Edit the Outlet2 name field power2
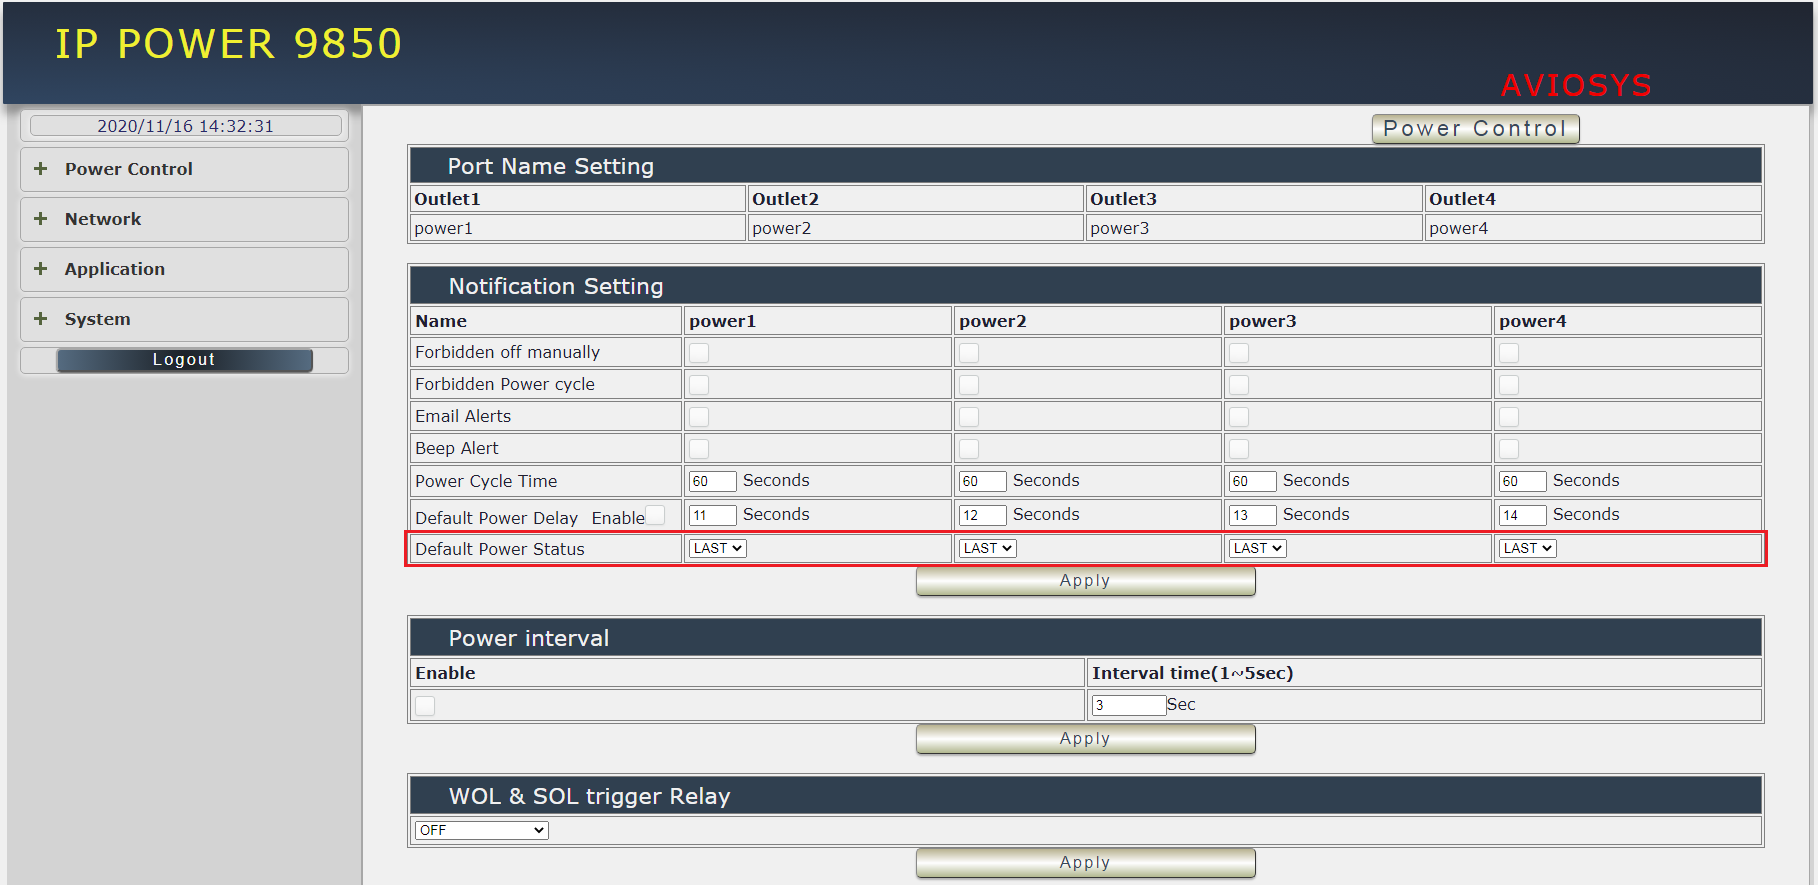Image resolution: width=1818 pixels, height=885 pixels. click(x=916, y=228)
